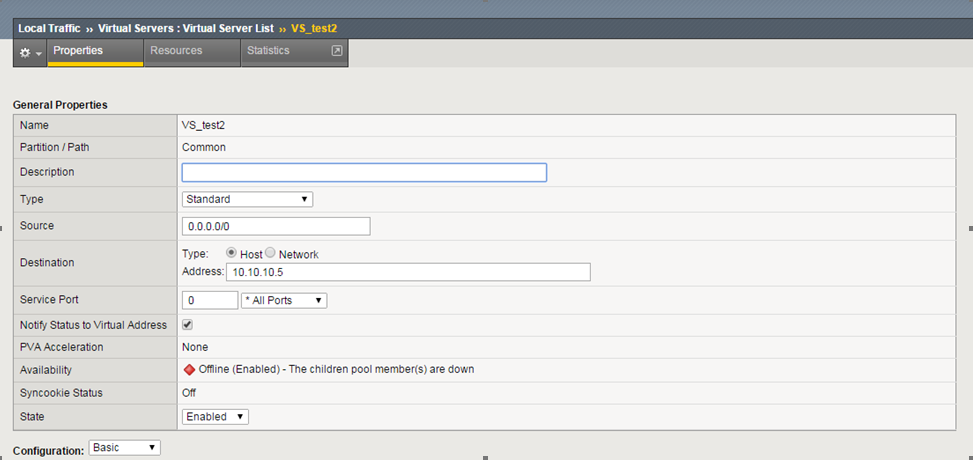The image size is (973, 460).
Task: Click into the Description text field
Action: click(x=364, y=172)
